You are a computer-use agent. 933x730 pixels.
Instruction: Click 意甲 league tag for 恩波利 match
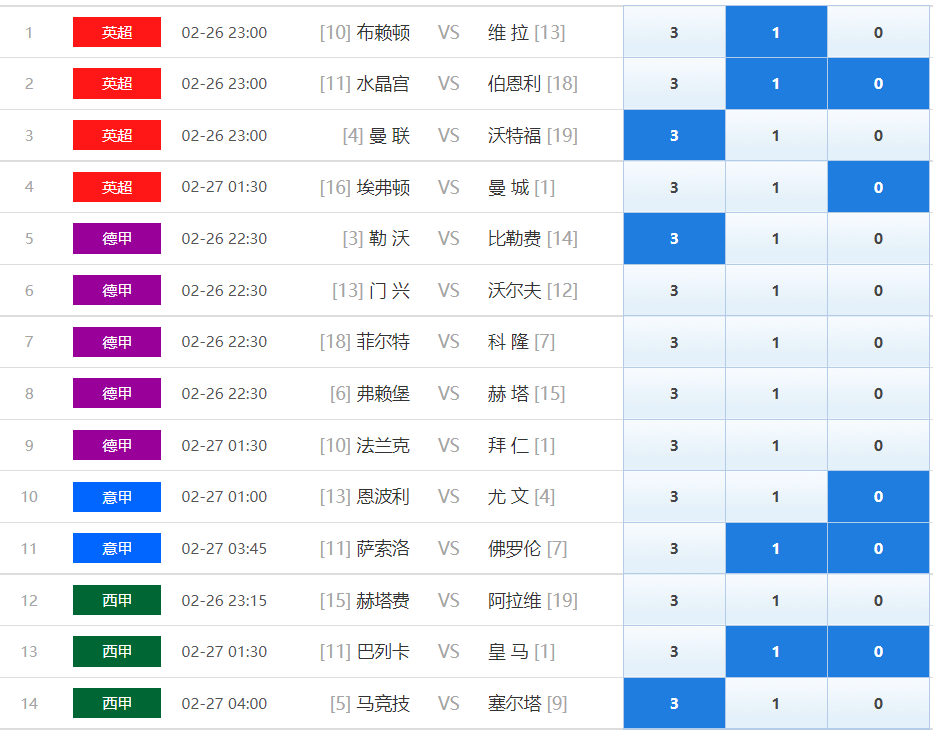[117, 497]
